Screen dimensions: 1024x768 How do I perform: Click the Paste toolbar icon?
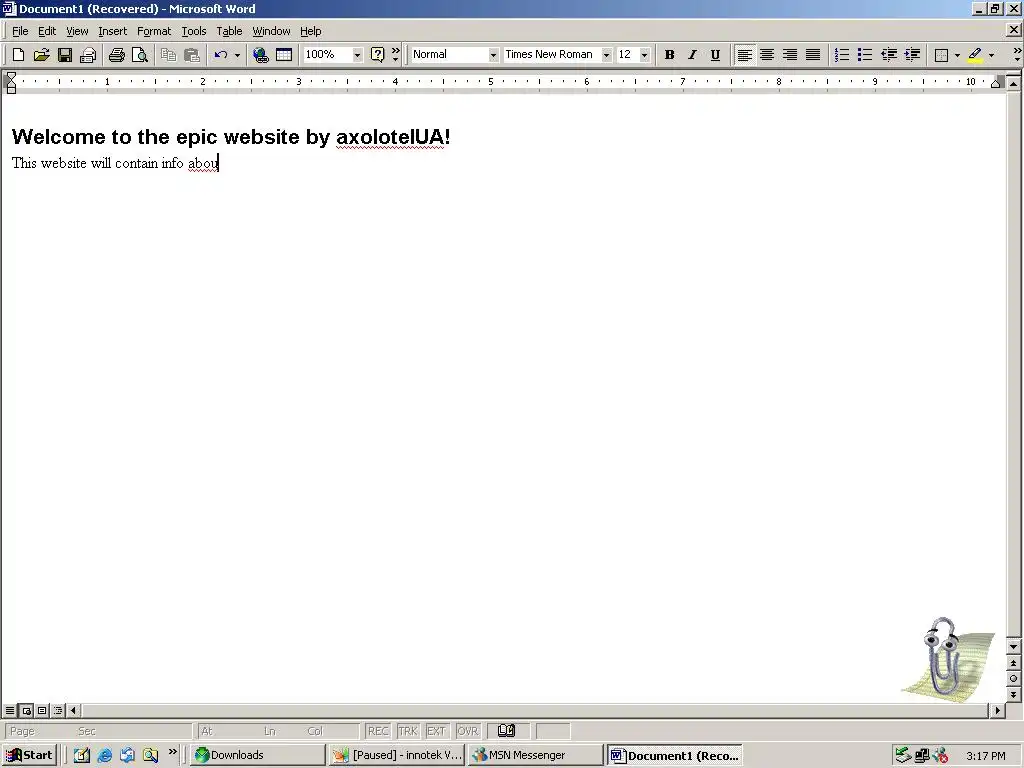pyautogui.click(x=191, y=55)
